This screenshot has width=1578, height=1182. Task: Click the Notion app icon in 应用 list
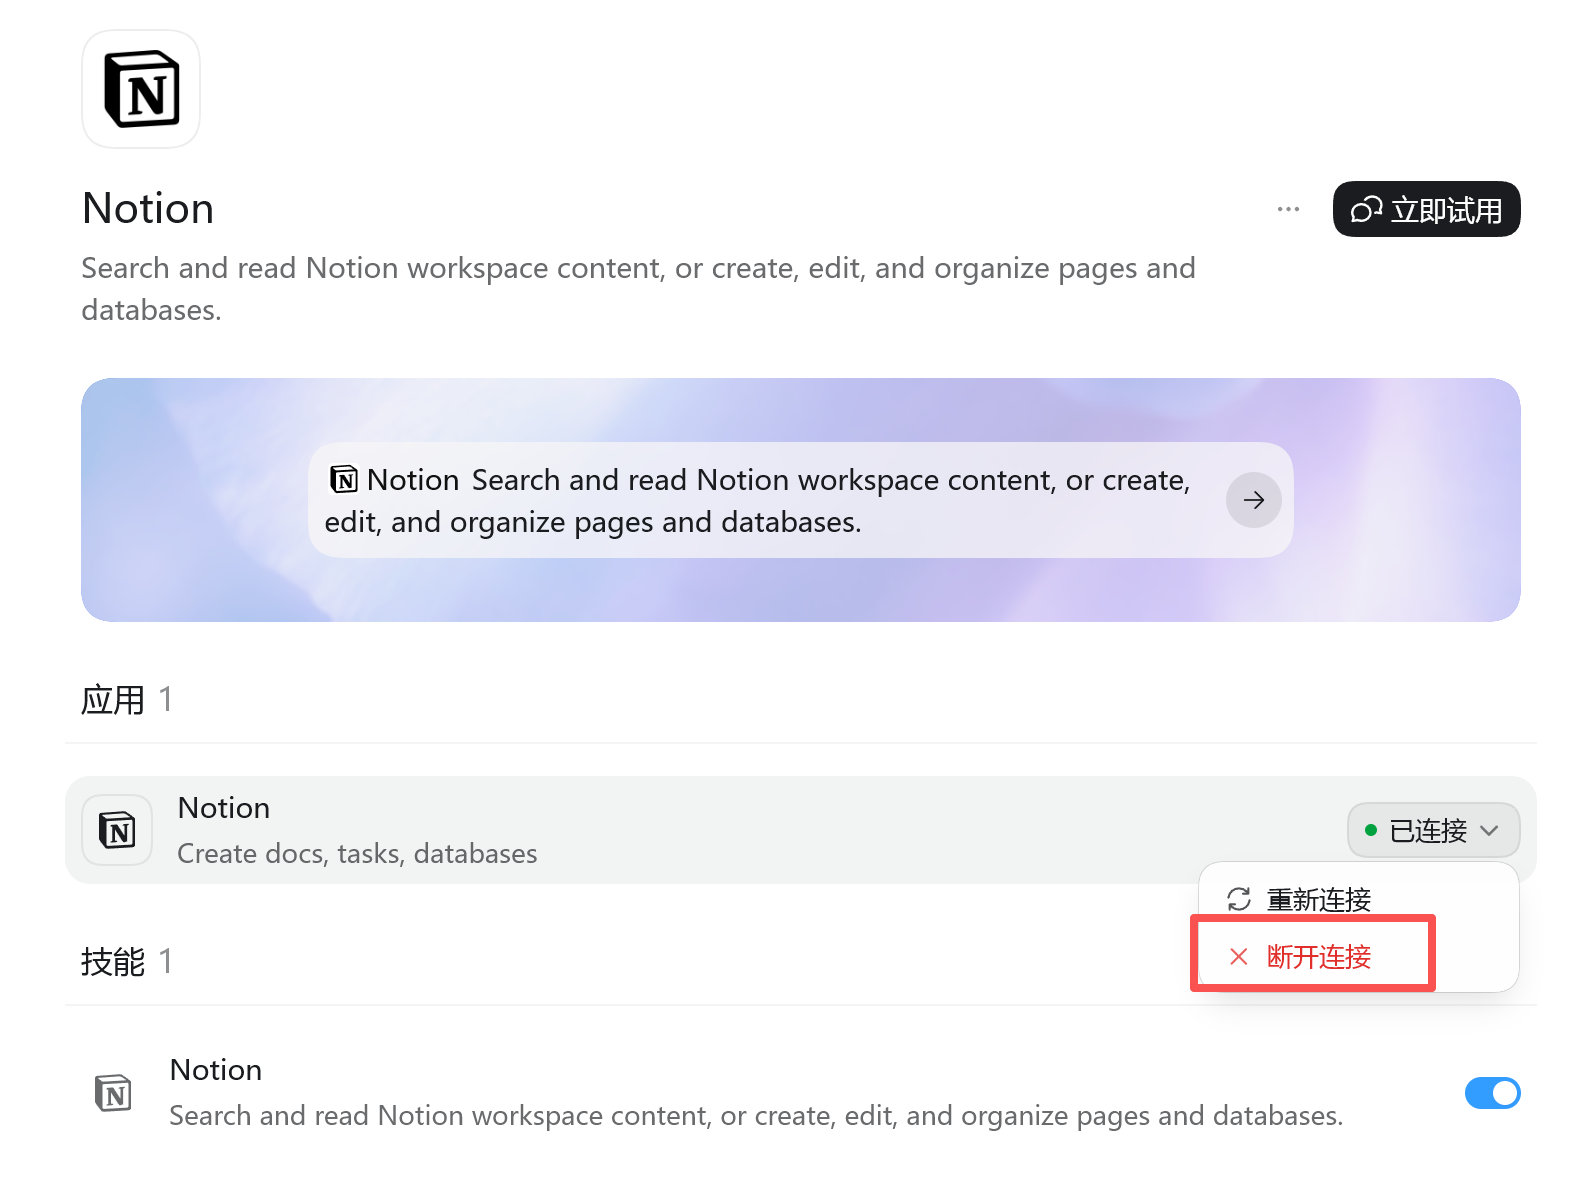tap(117, 830)
